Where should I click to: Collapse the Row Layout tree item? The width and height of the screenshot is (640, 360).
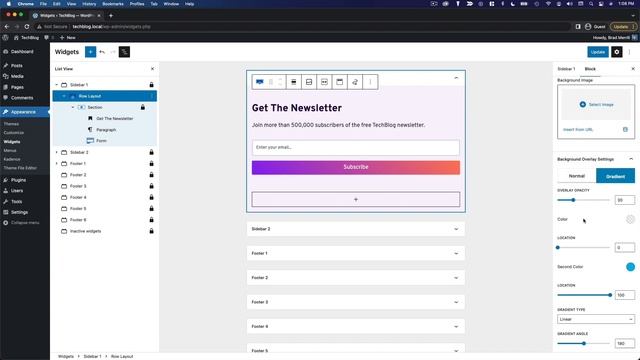(x=64, y=96)
